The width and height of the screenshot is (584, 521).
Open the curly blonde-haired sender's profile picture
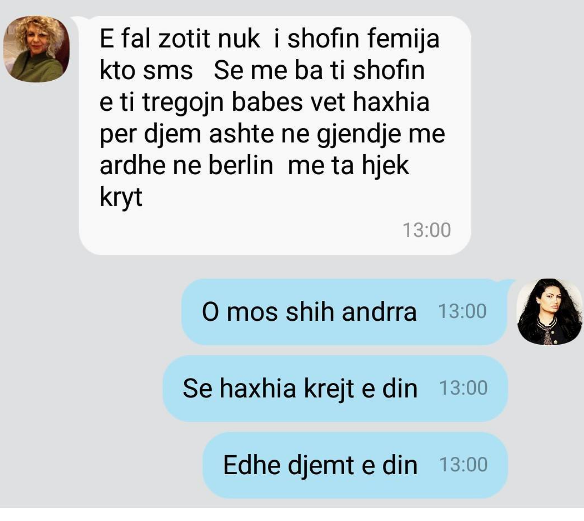[36, 48]
